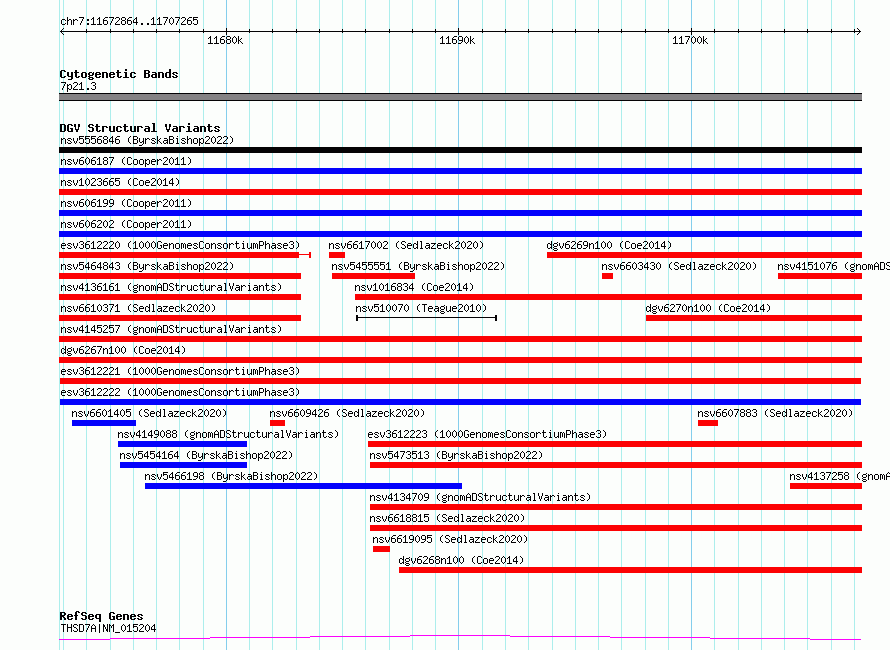This screenshot has width=890, height=650.
Task: Click the 11700k ruler tick label
Action: pyautogui.click(x=690, y=40)
